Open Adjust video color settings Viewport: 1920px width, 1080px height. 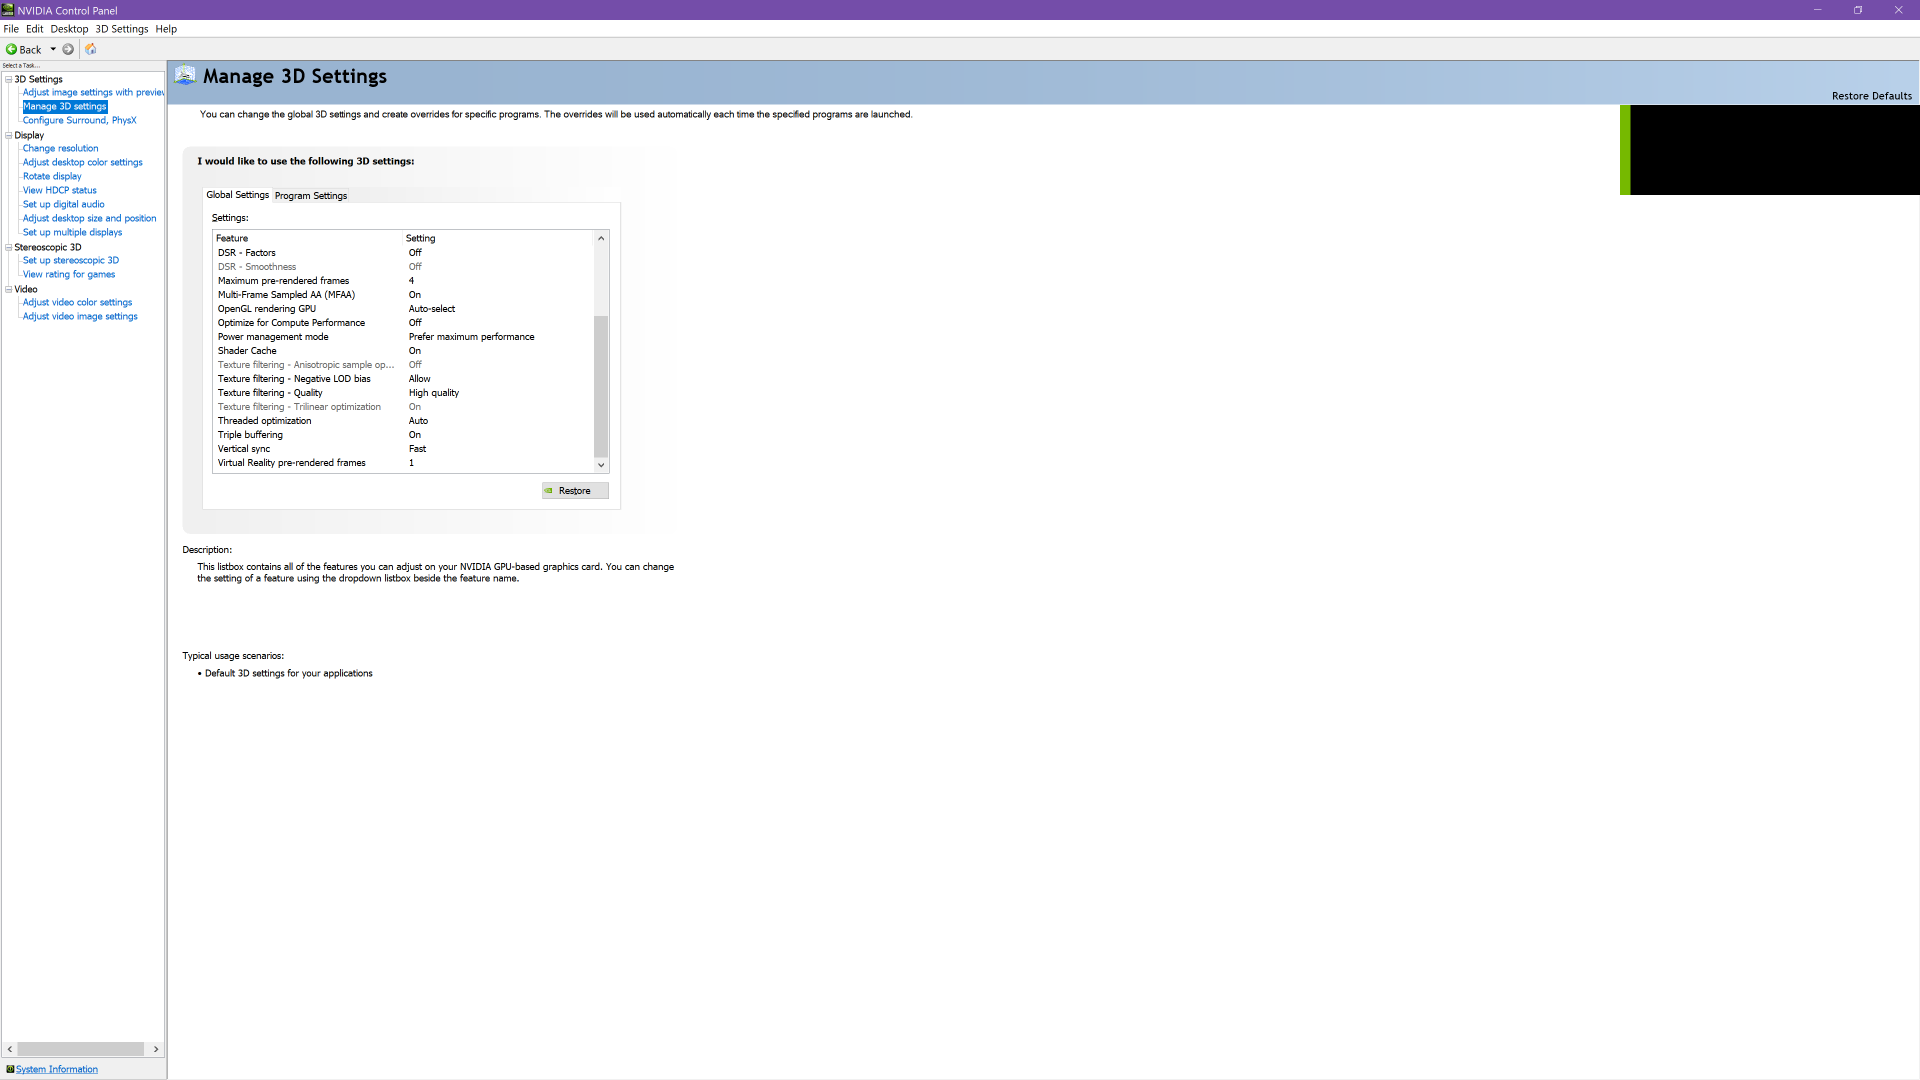(78, 302)
